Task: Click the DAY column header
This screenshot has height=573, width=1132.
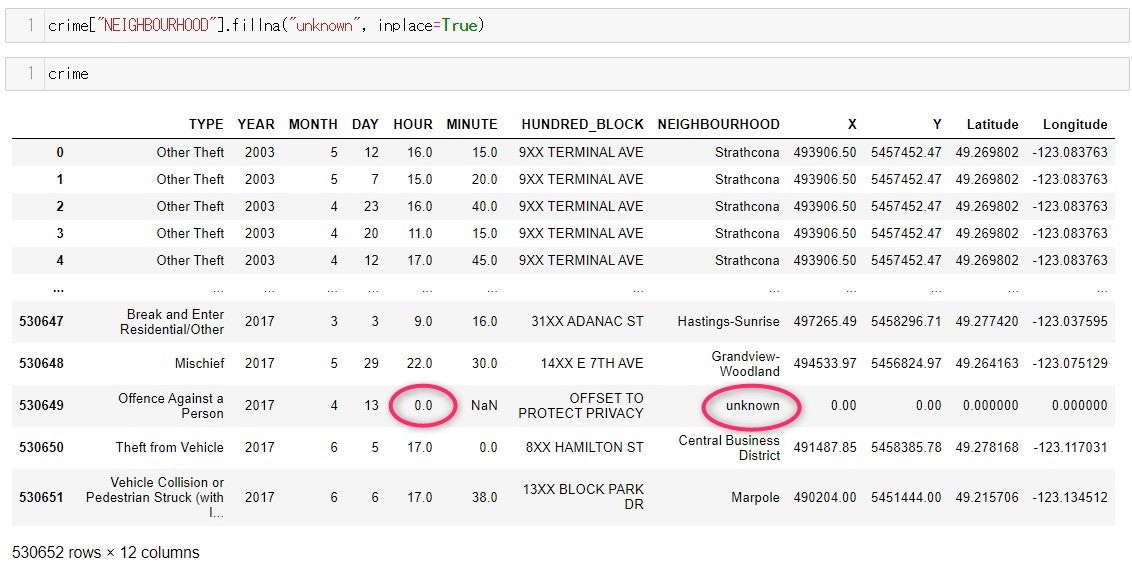Action: 365,124
